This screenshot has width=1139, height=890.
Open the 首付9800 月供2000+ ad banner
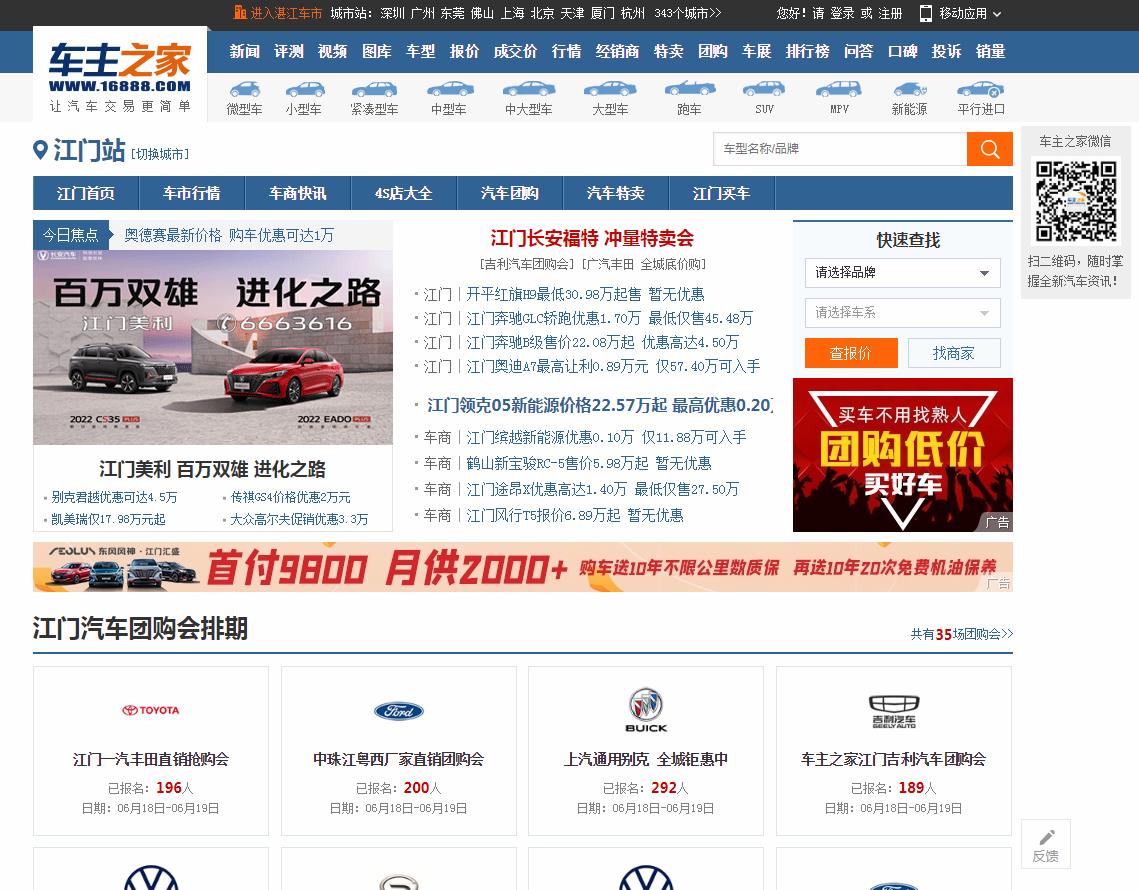[x=523, y=567]
